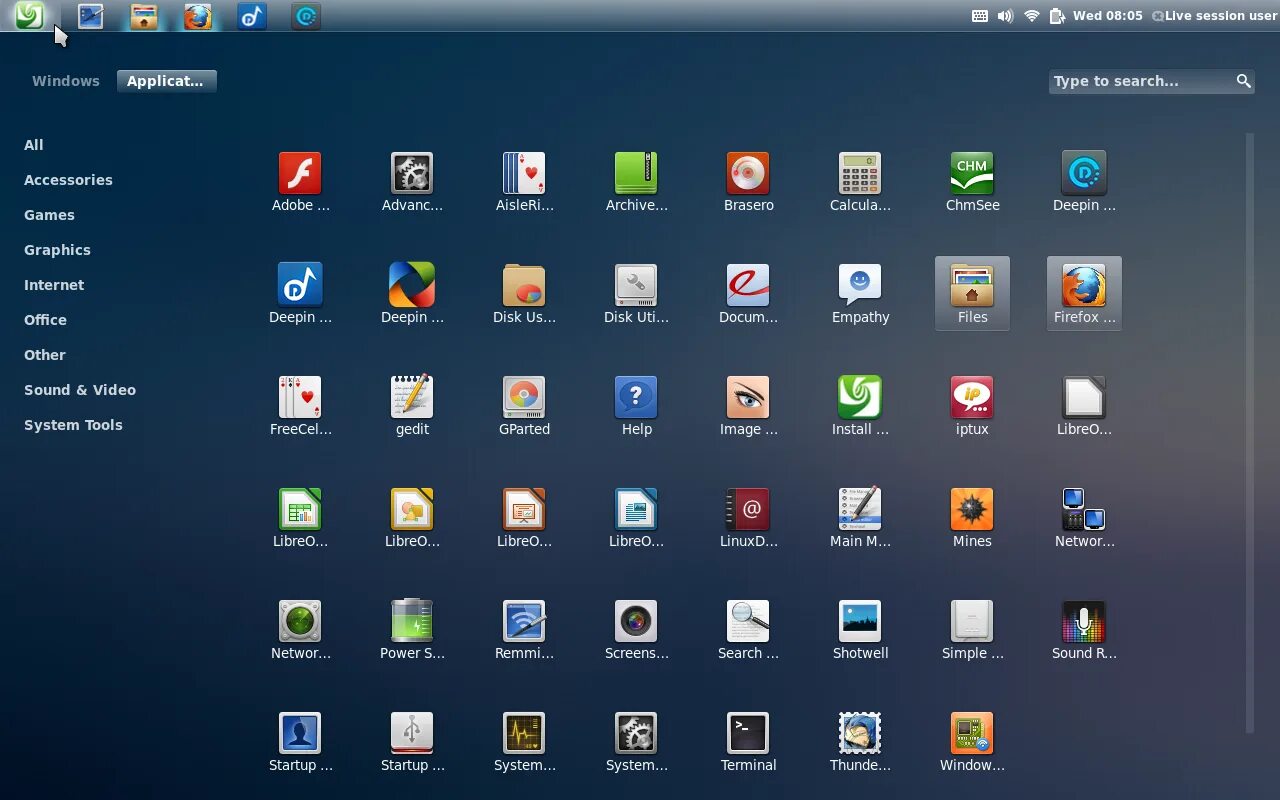The image size is (1280, 800).
Task: Launch the Sound Recorder microphone app
Action: [x=1084, y=622]
